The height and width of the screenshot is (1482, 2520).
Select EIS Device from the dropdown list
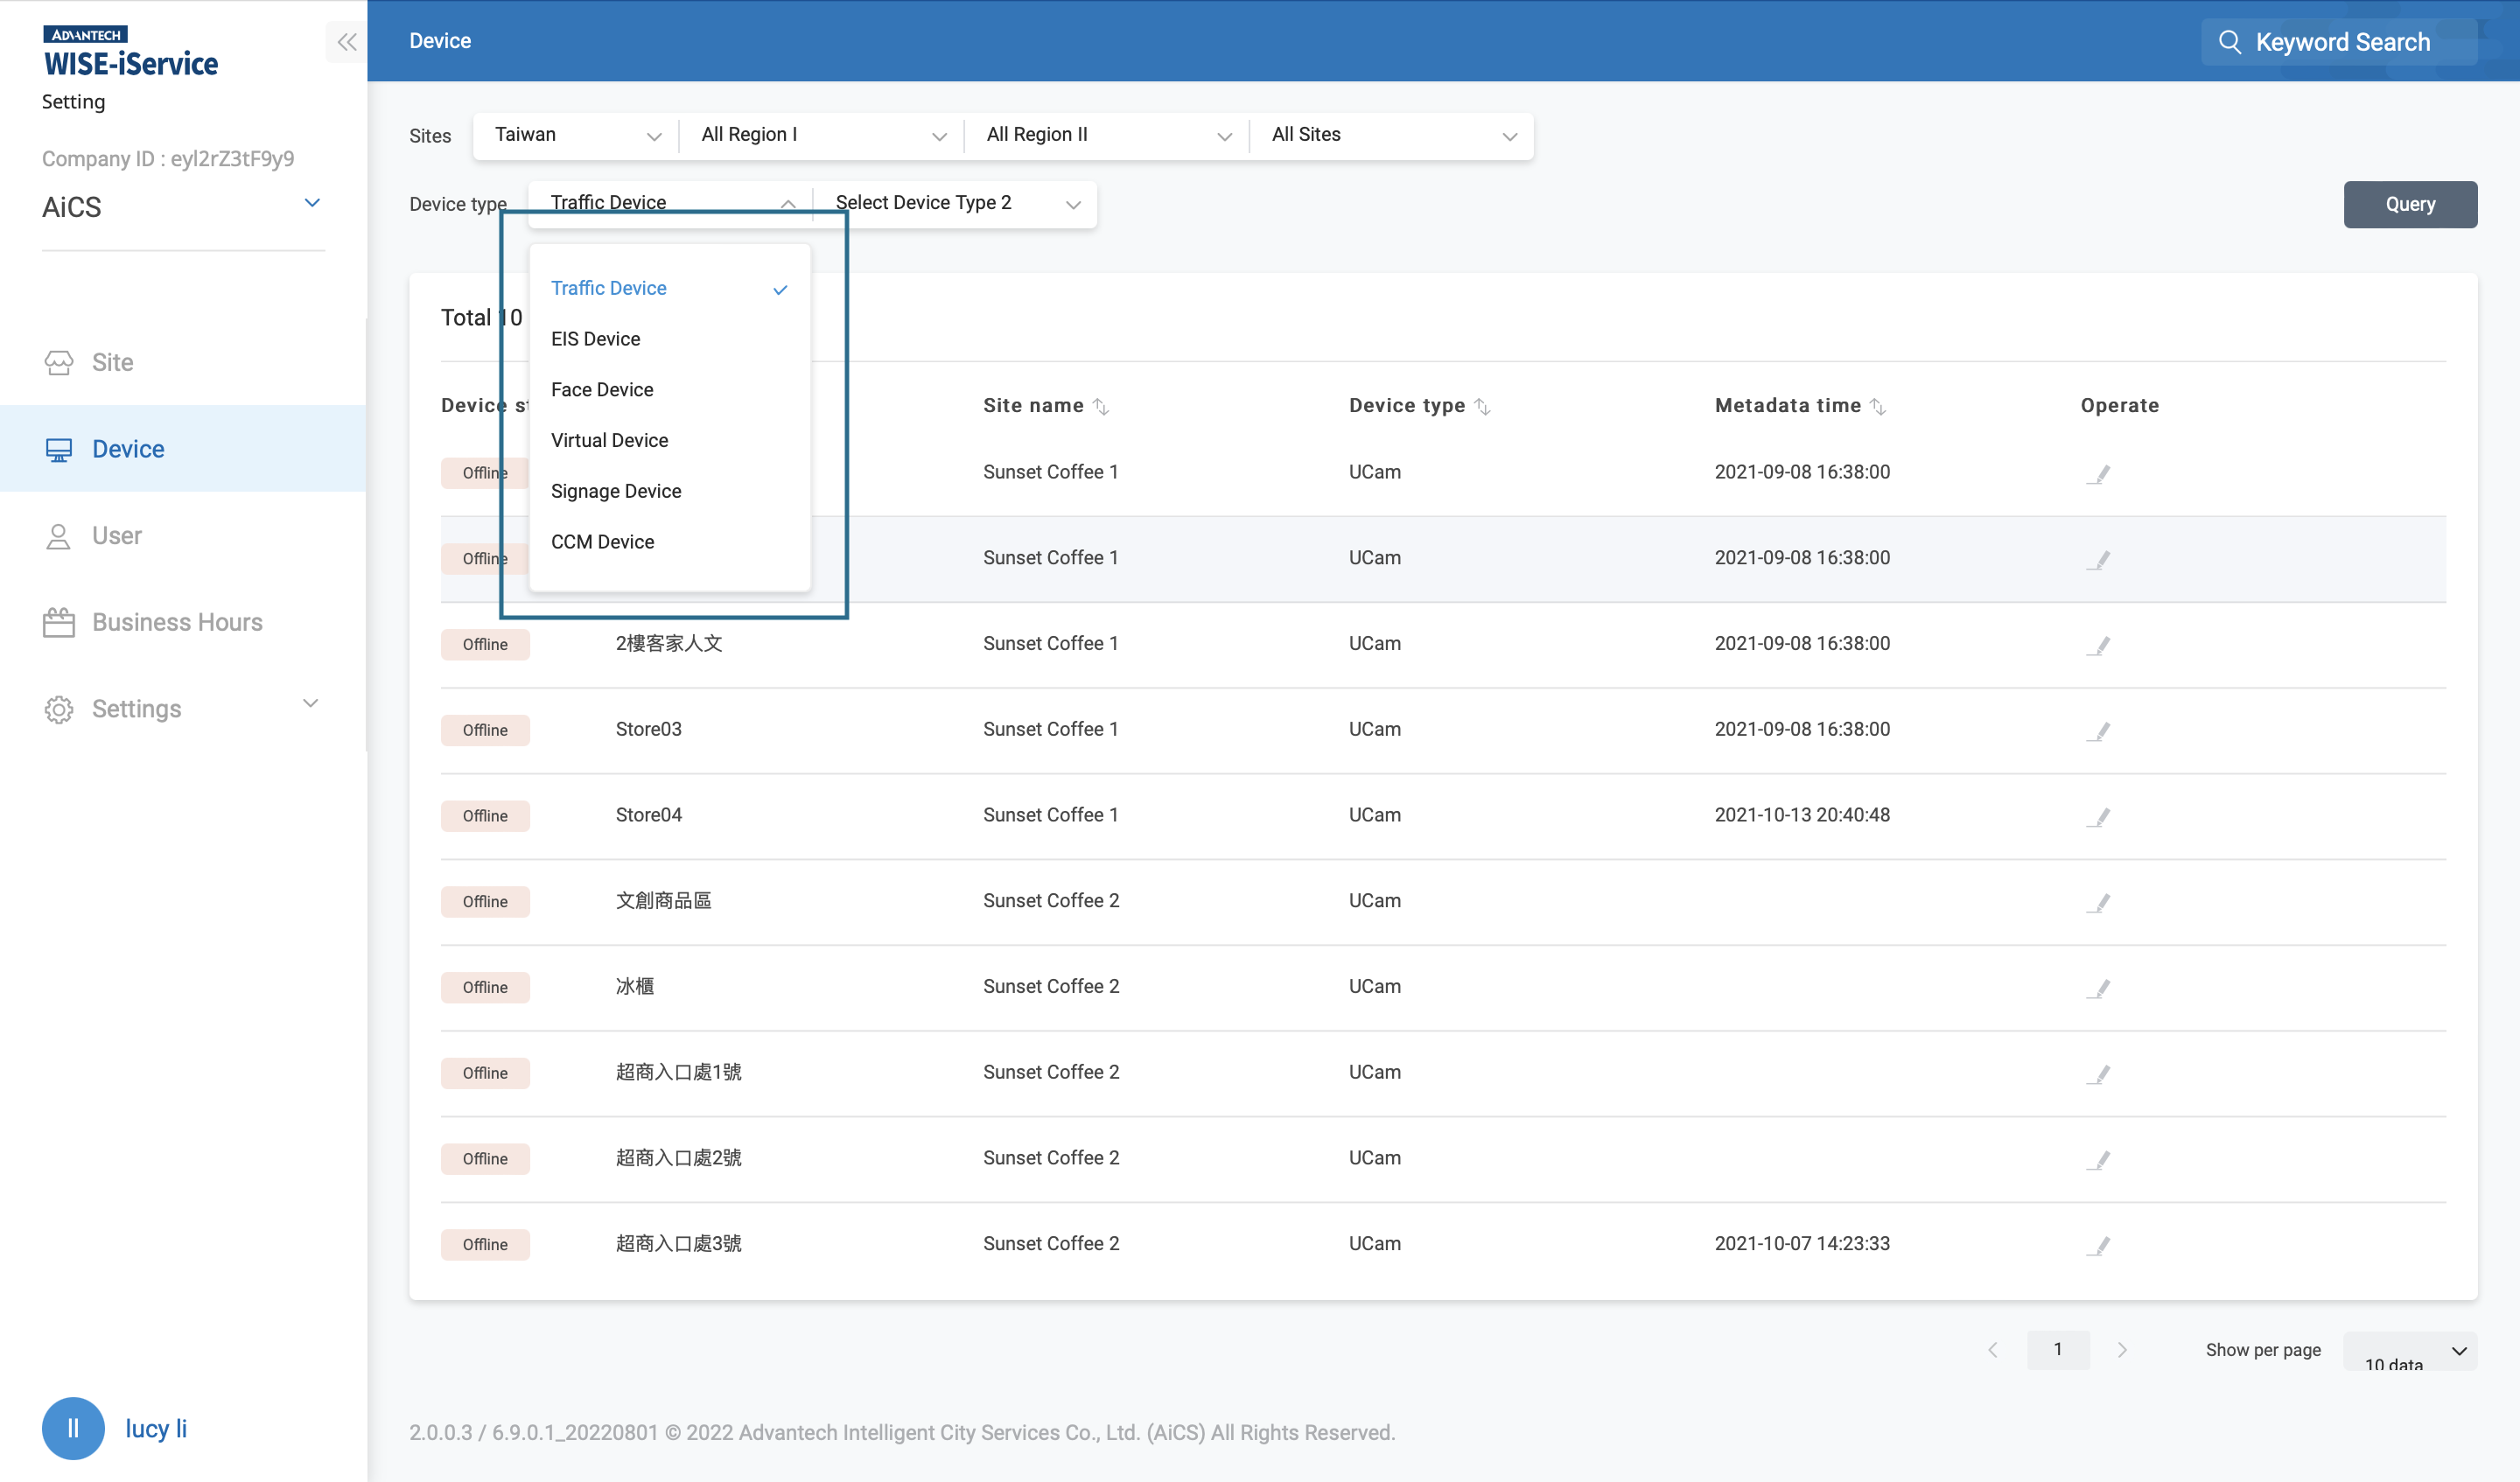595,338
